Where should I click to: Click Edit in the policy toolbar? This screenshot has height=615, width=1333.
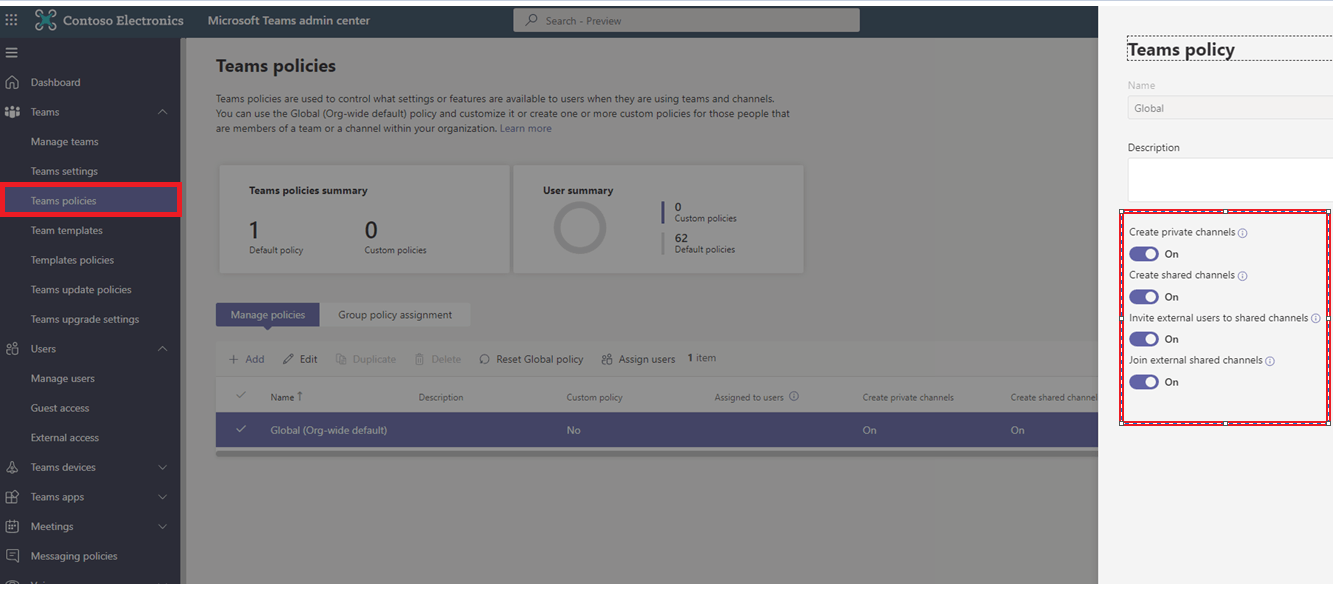300,359
